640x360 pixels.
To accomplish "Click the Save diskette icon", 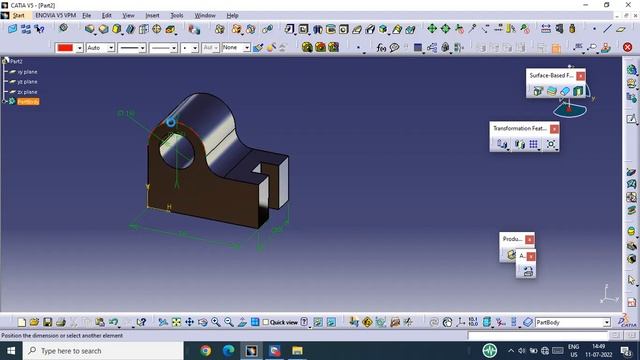I will pyautogui.click(x=48, y=322).
